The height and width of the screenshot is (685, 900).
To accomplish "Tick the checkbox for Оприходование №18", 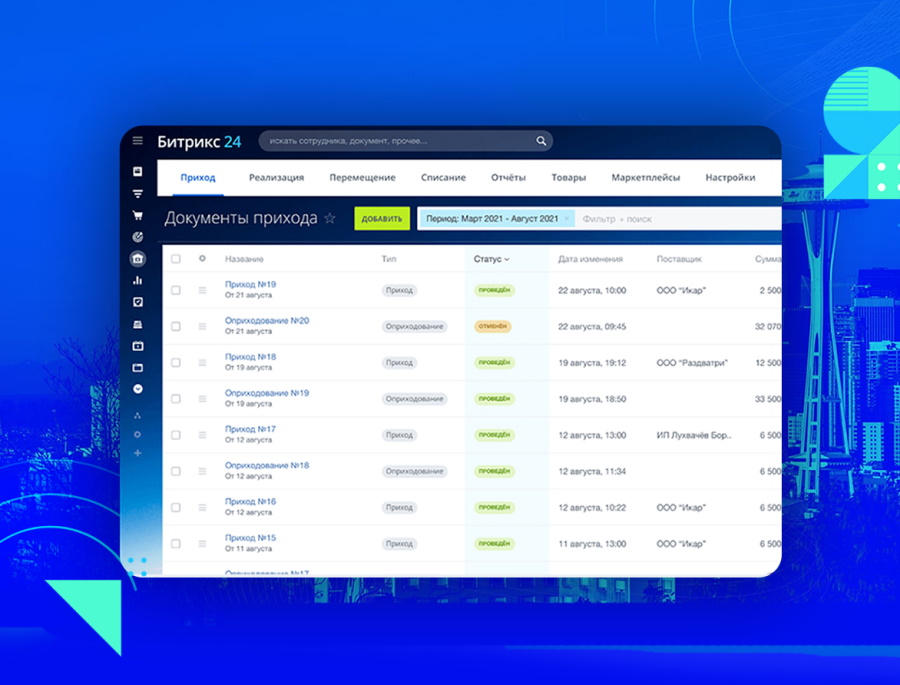I will point(176,471).
